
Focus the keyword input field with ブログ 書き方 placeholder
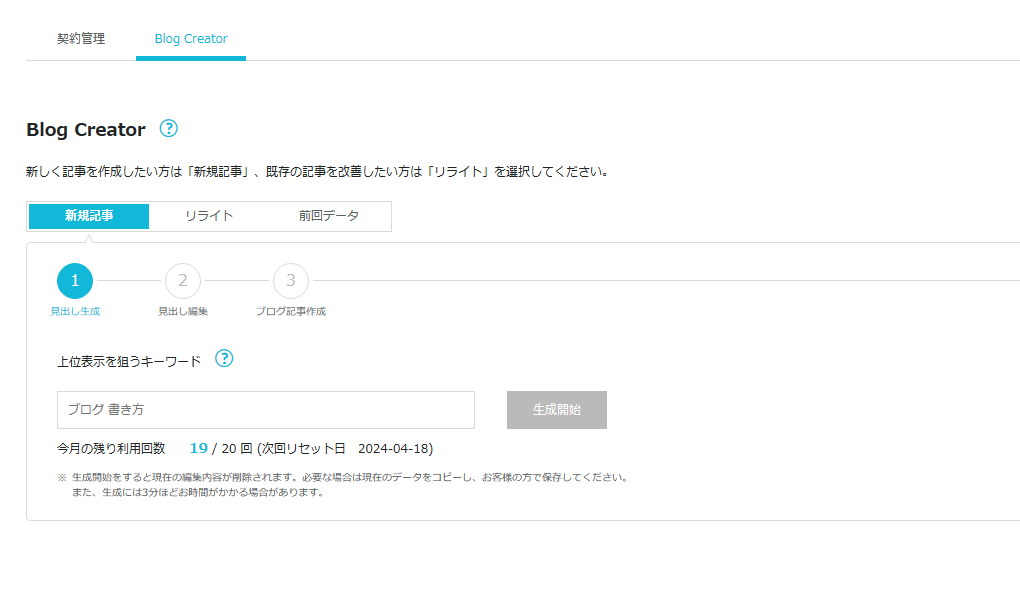tap(265, 410)
